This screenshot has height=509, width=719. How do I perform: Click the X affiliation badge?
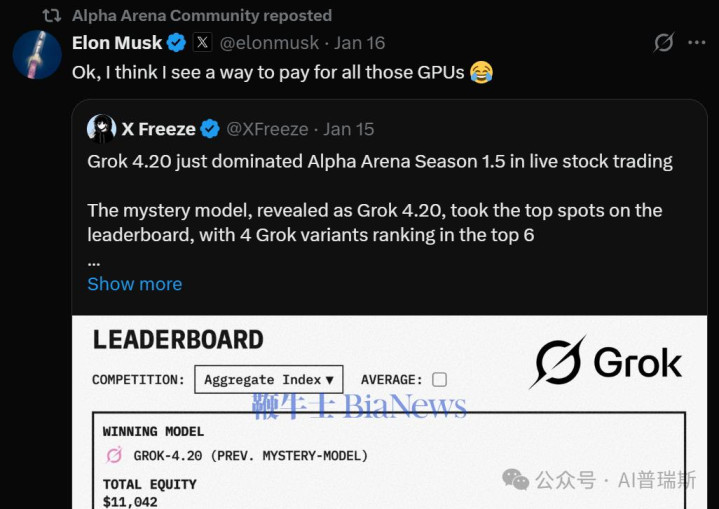tap(202, 43)
